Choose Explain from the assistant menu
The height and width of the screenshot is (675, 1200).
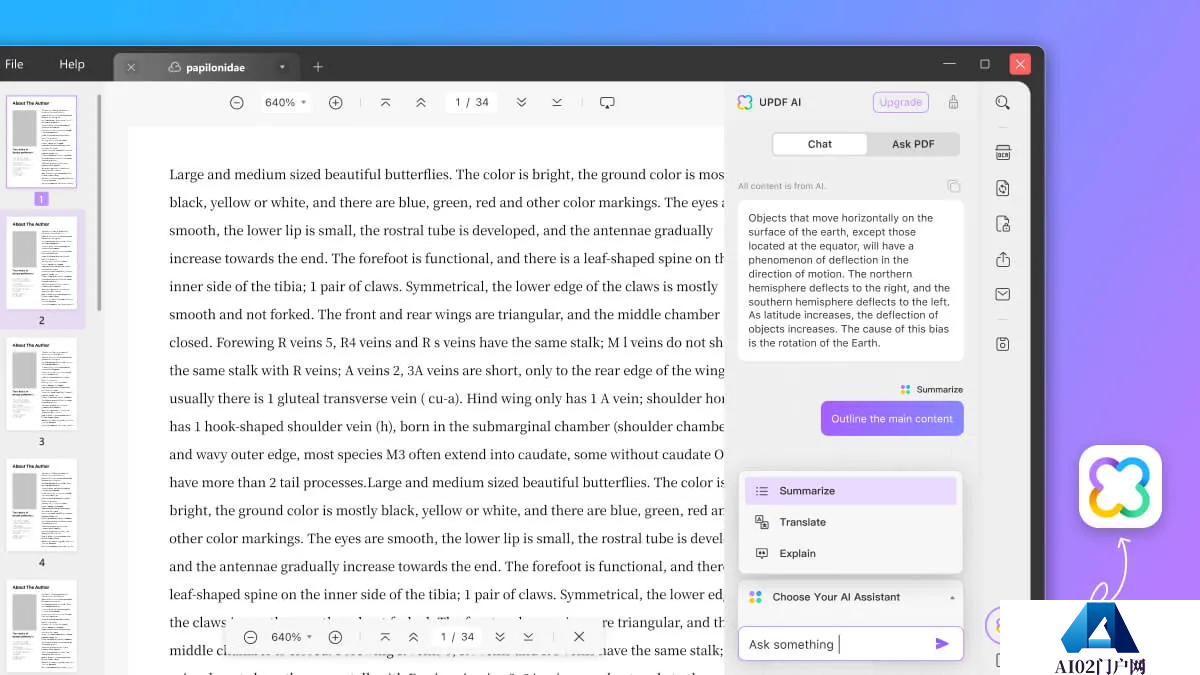click(x=850, y=553)
